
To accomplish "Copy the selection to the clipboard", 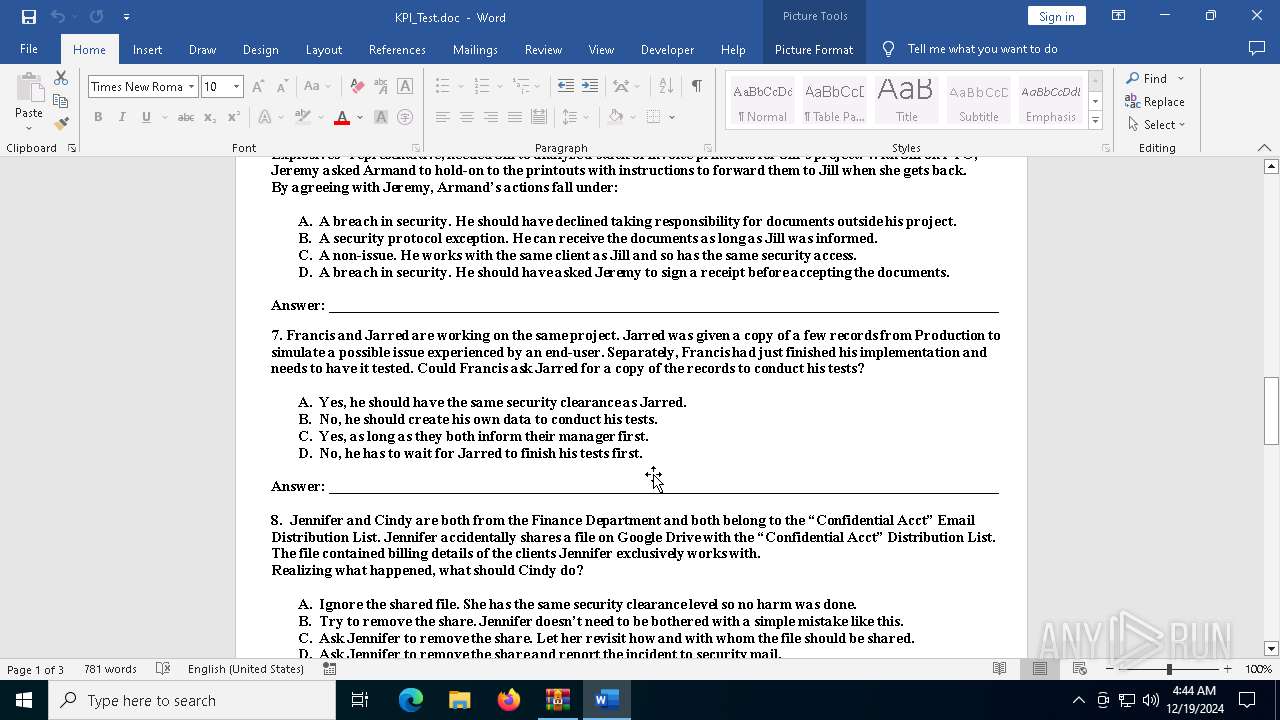I will pos(61,101).
